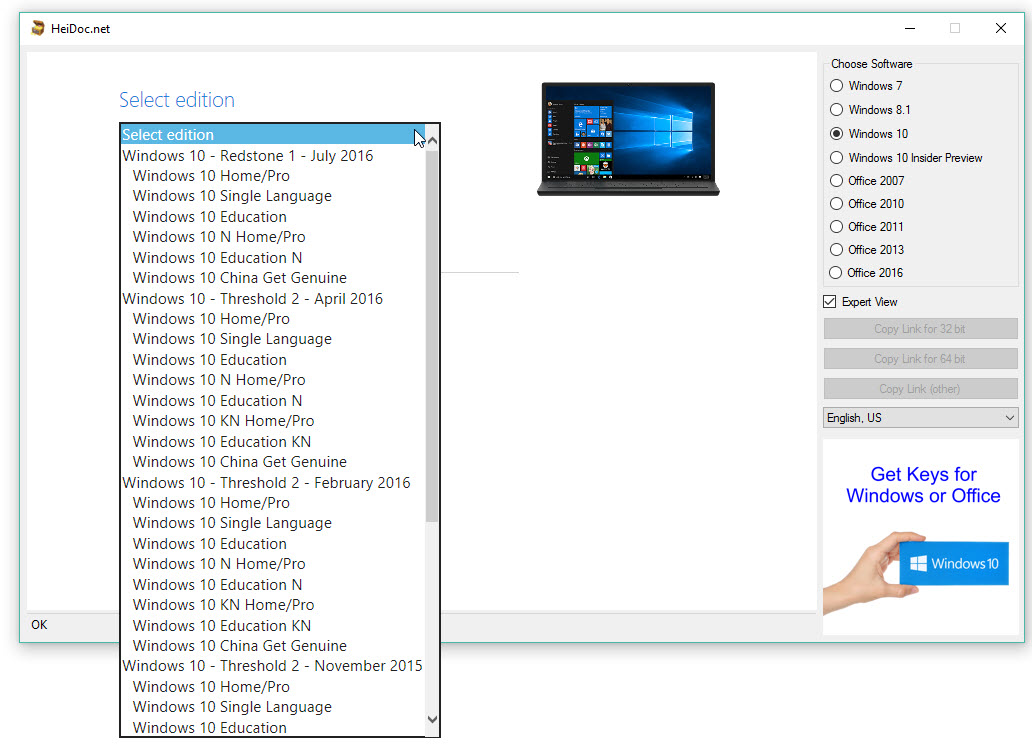Click the Windows 10 laptop picture
The image size is (1032, 744).
coord(629,139)
